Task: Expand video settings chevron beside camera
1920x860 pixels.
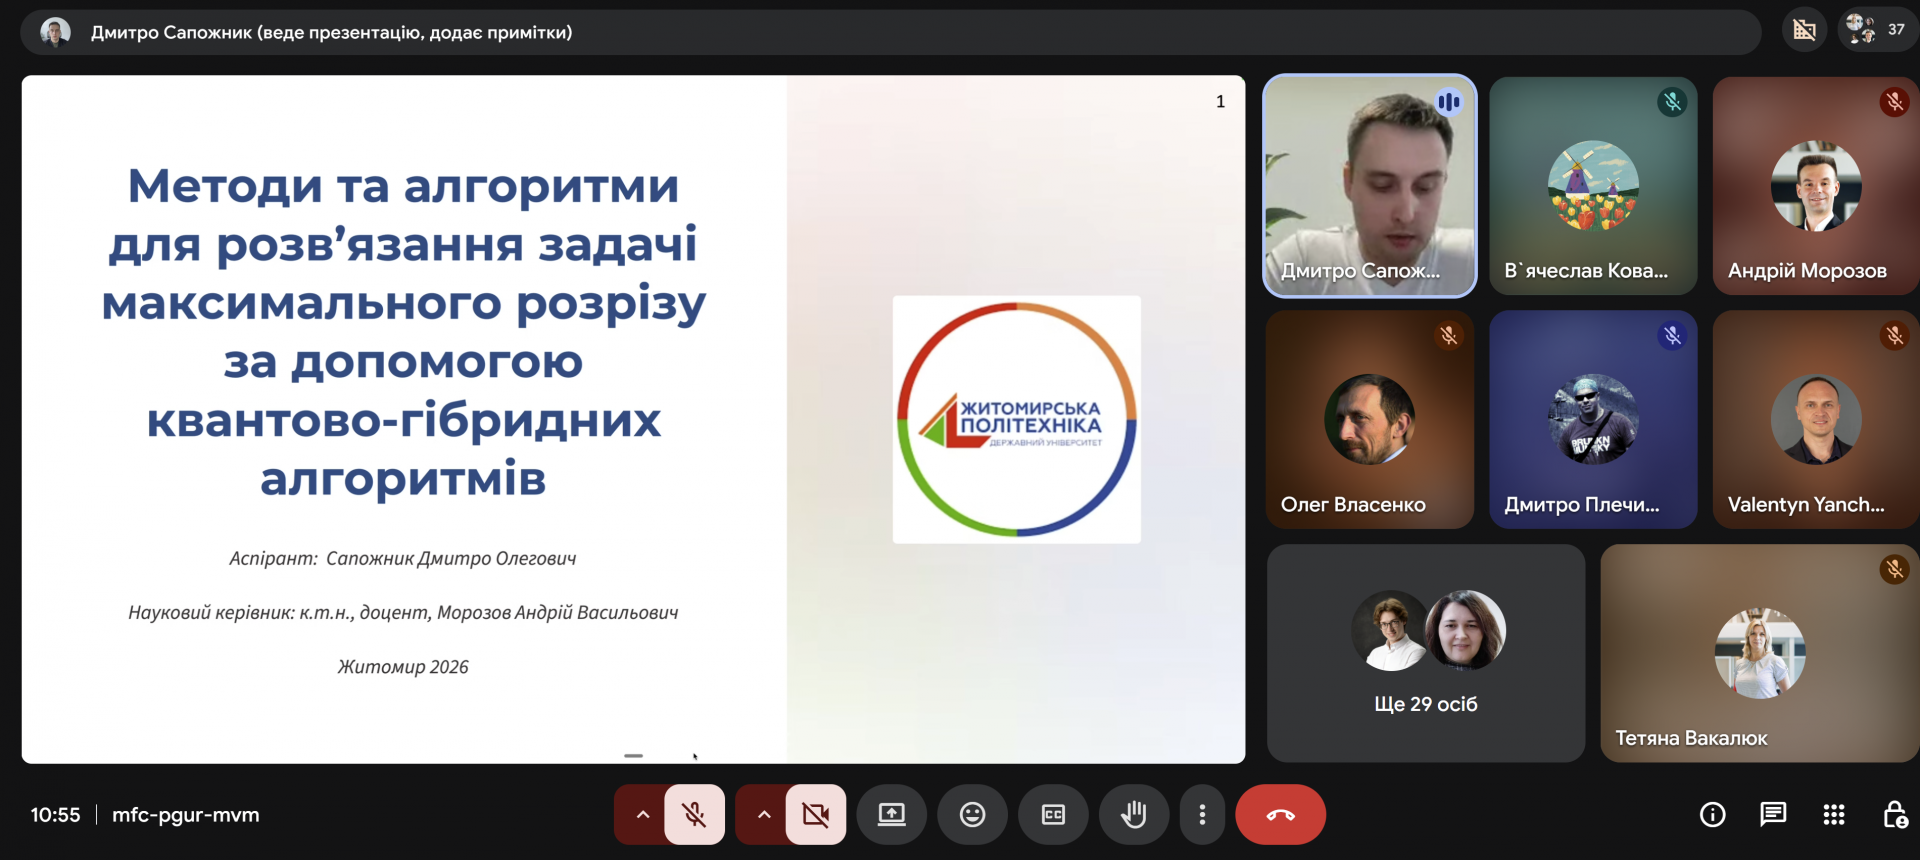Action: (764, 815)
